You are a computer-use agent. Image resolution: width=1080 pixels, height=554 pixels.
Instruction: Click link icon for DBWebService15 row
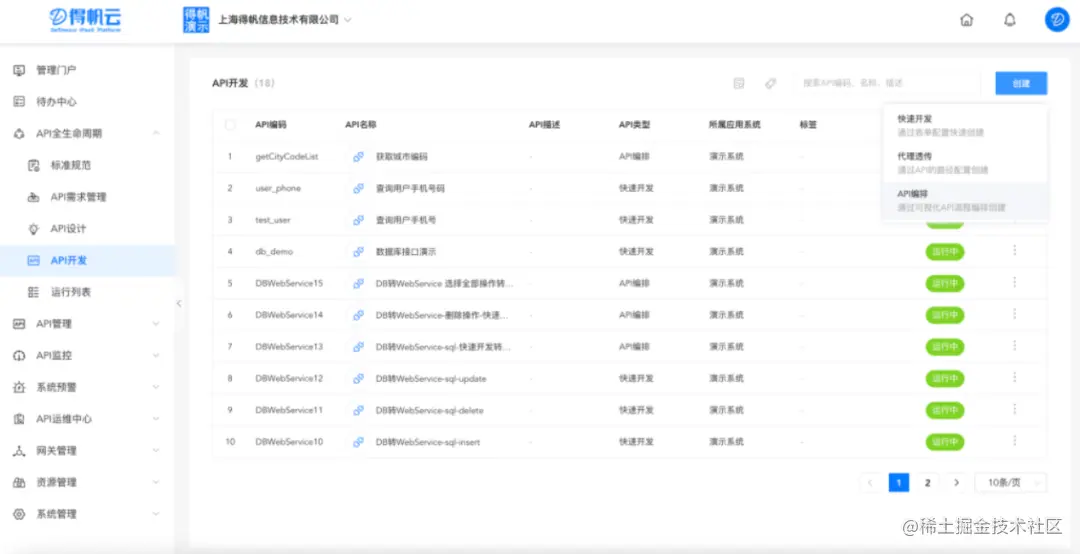[358, 283]
